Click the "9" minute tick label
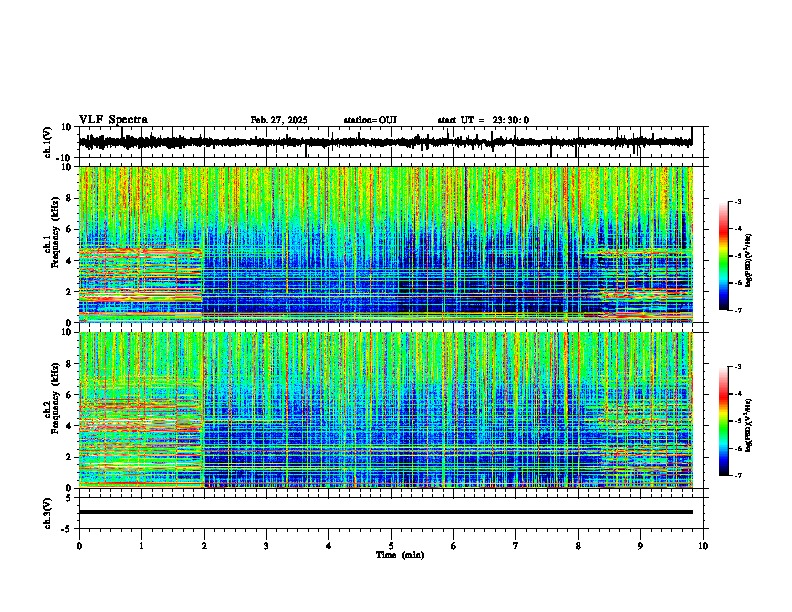The width and height of the screenshot is (792, 612). pos(640,546)
